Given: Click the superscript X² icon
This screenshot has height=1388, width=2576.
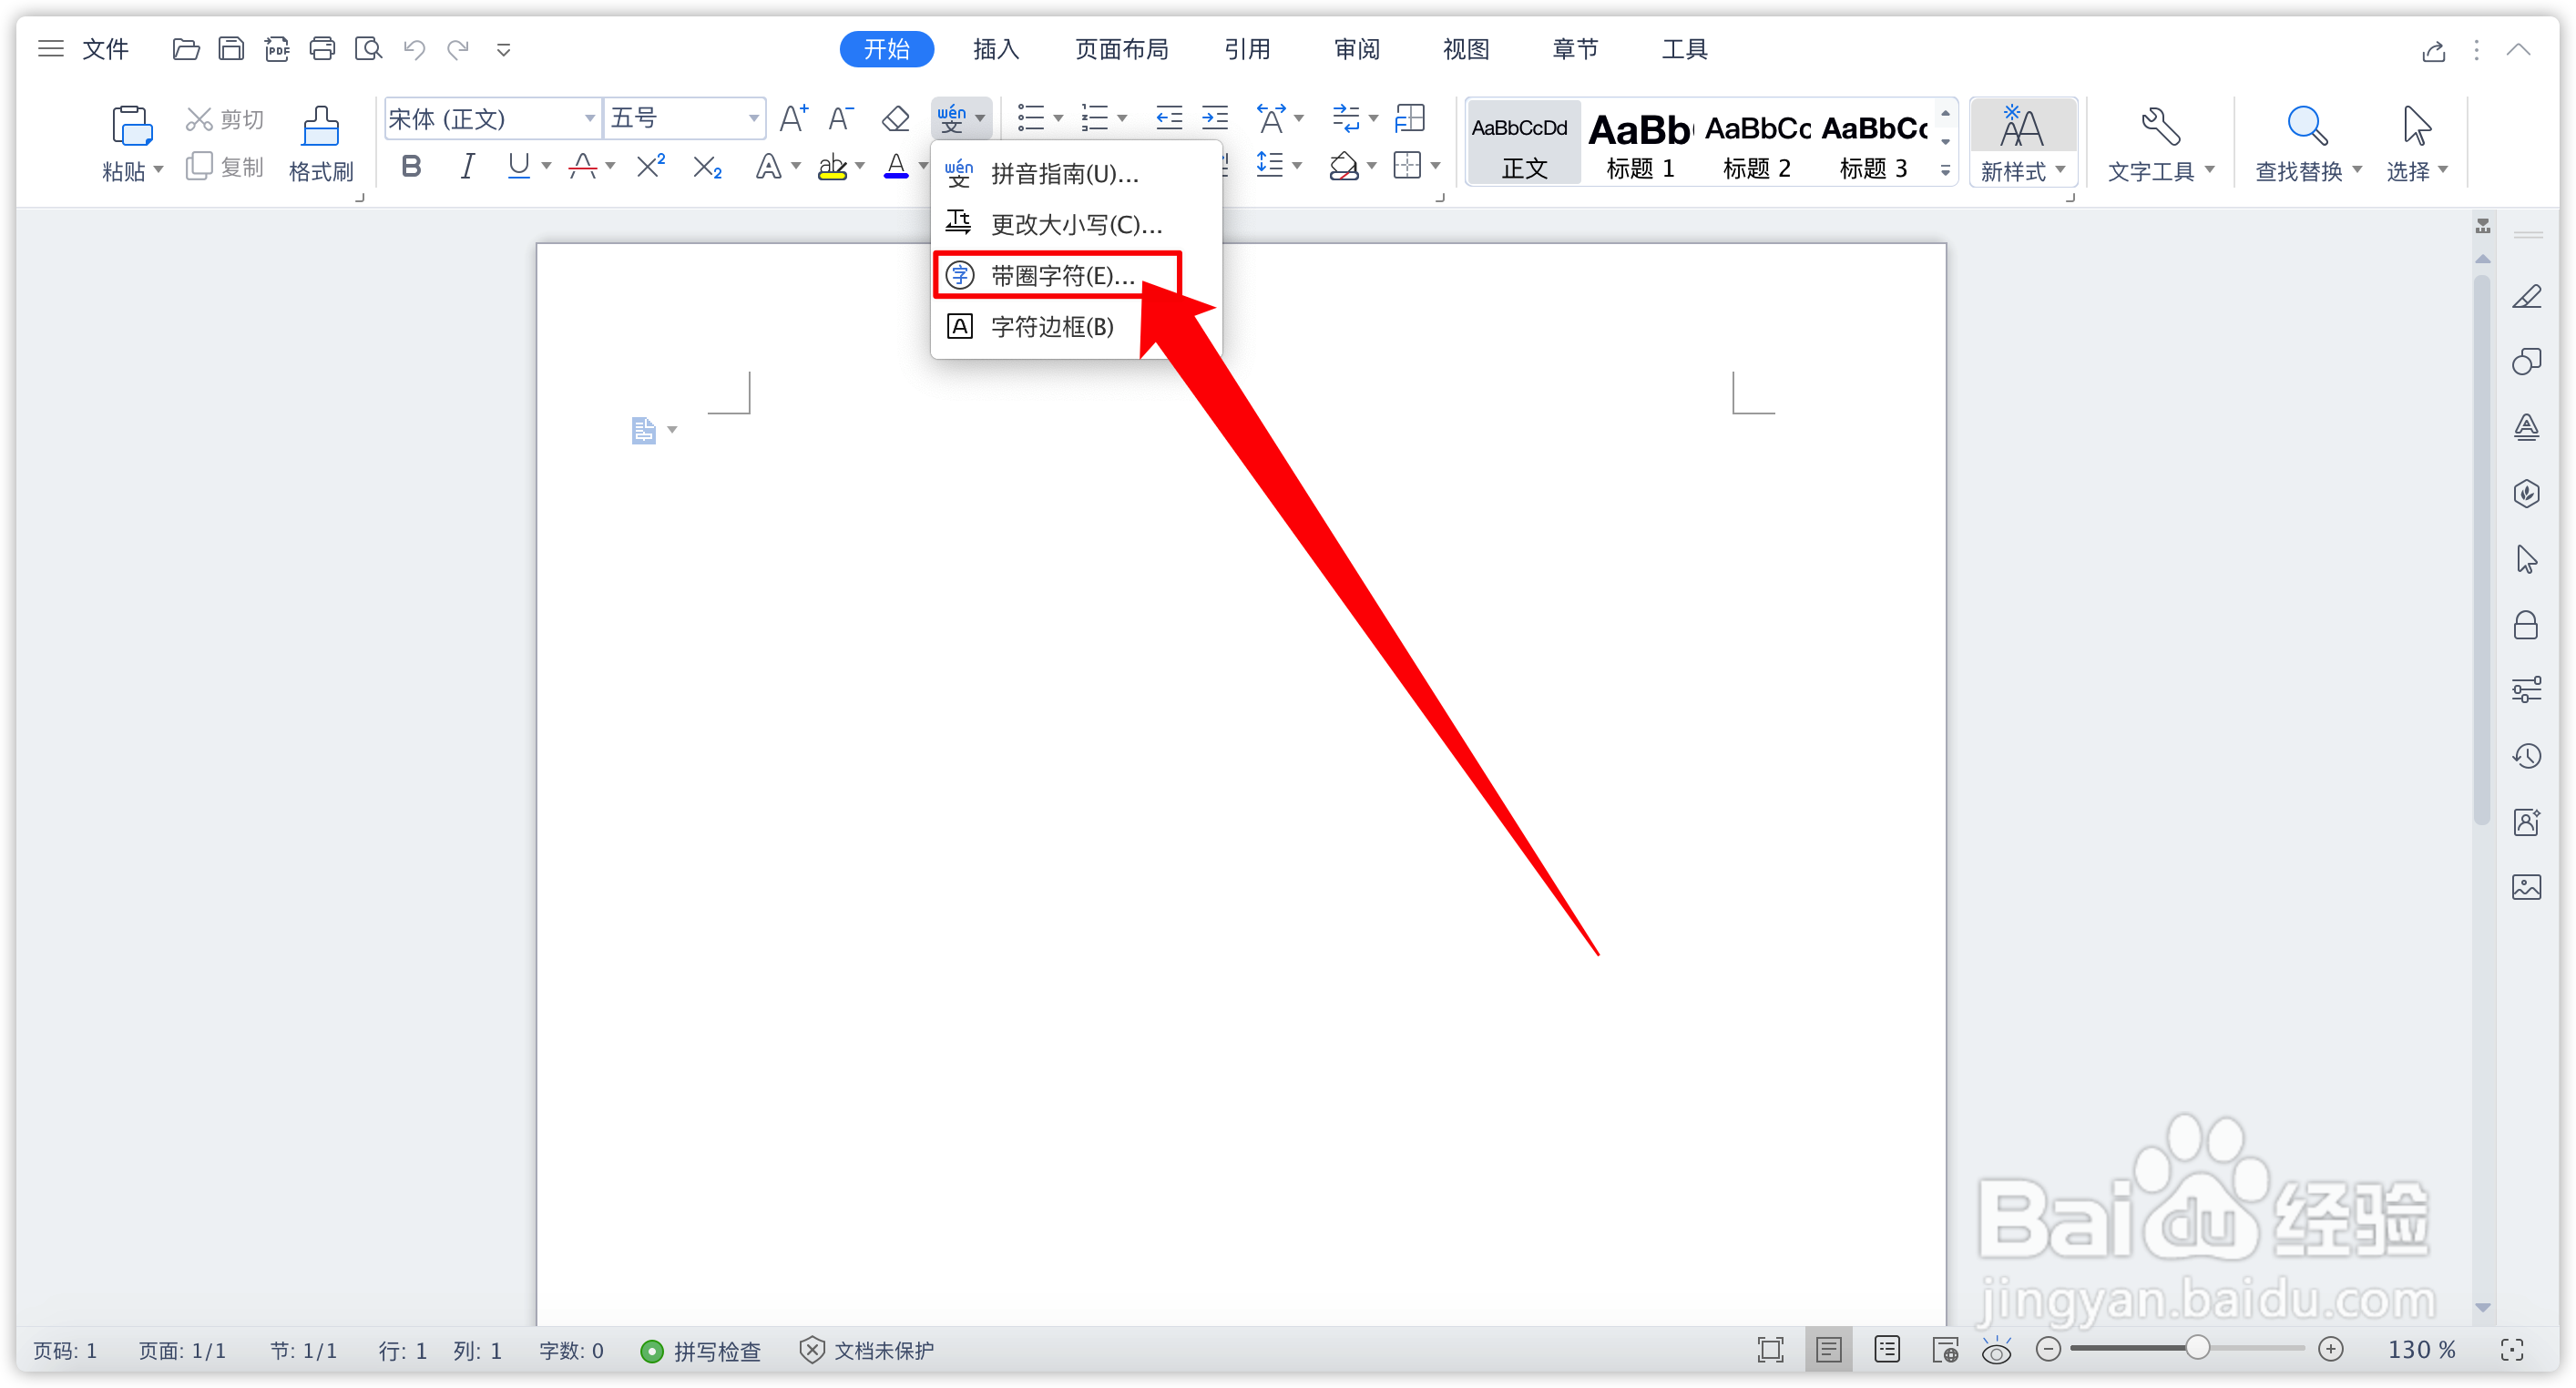Looking at the screenshot, I should [651, 167].
